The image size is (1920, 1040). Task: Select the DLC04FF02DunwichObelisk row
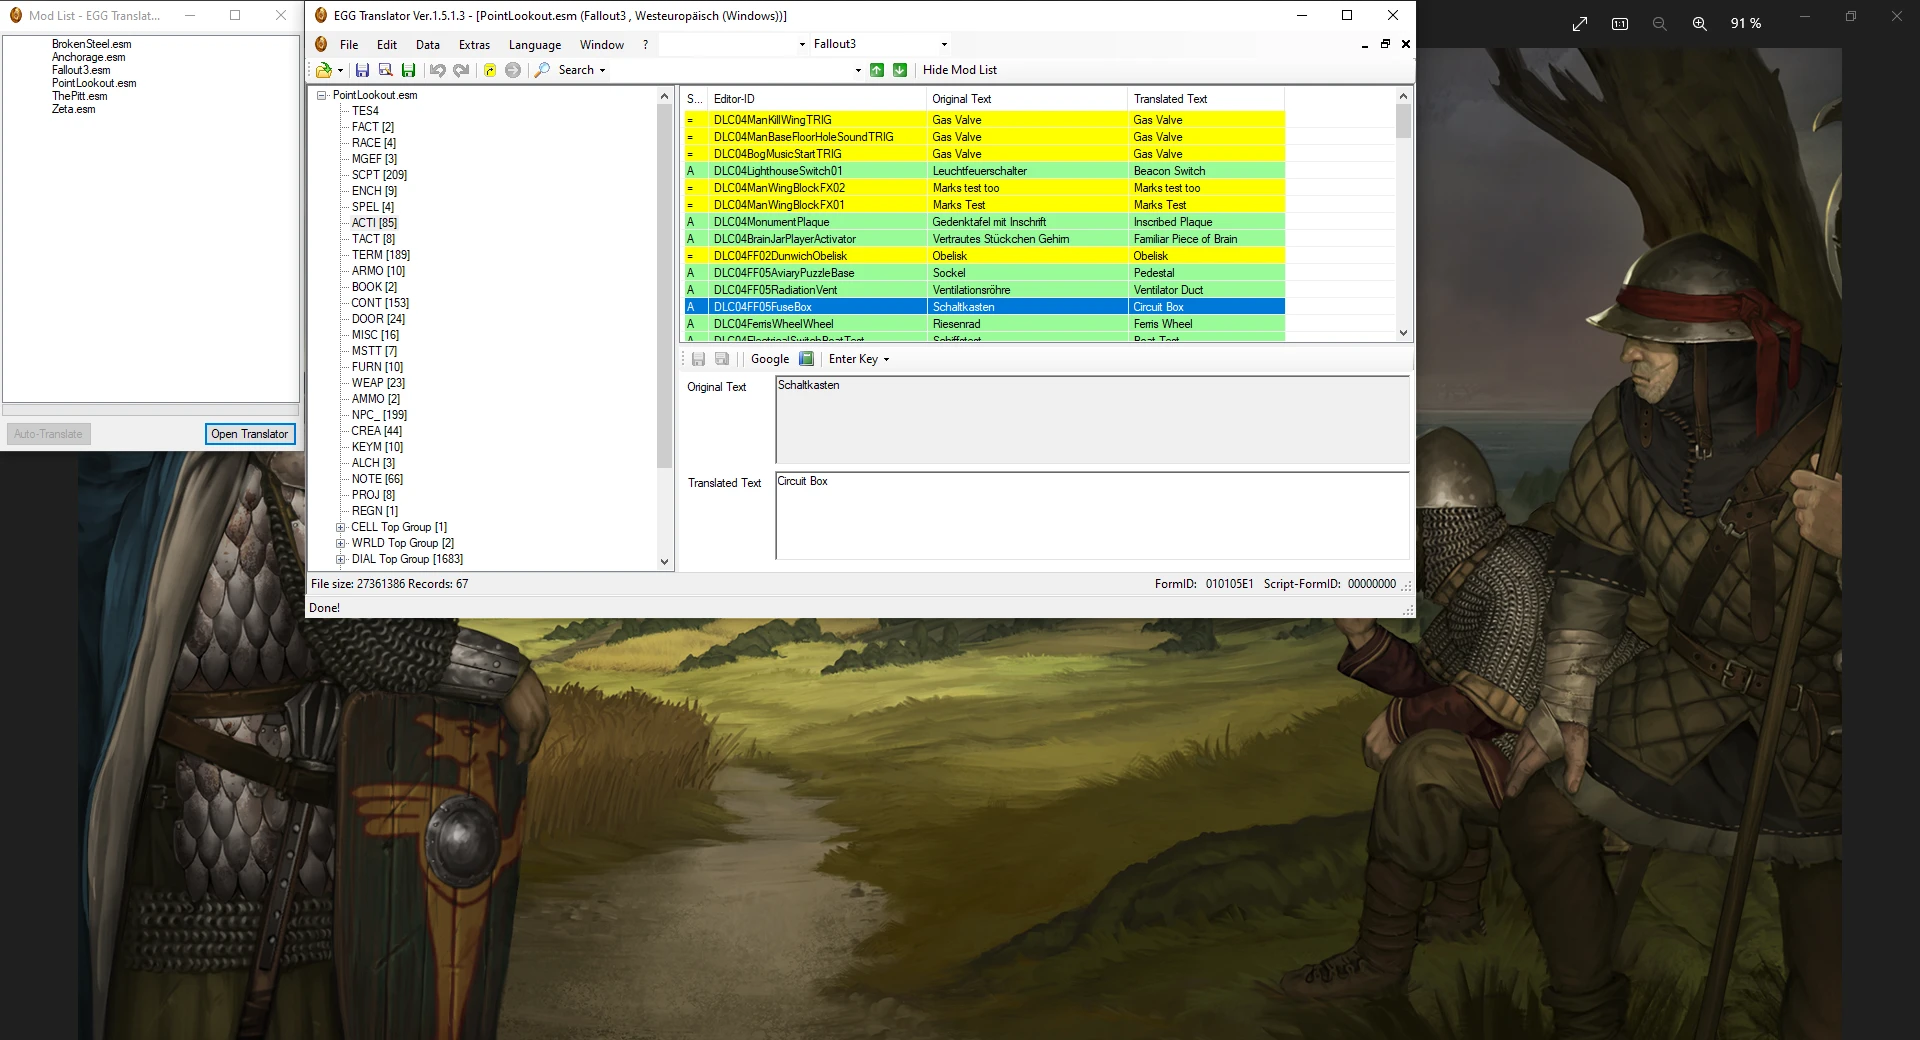pyautogui.click(x=984, y=256)
